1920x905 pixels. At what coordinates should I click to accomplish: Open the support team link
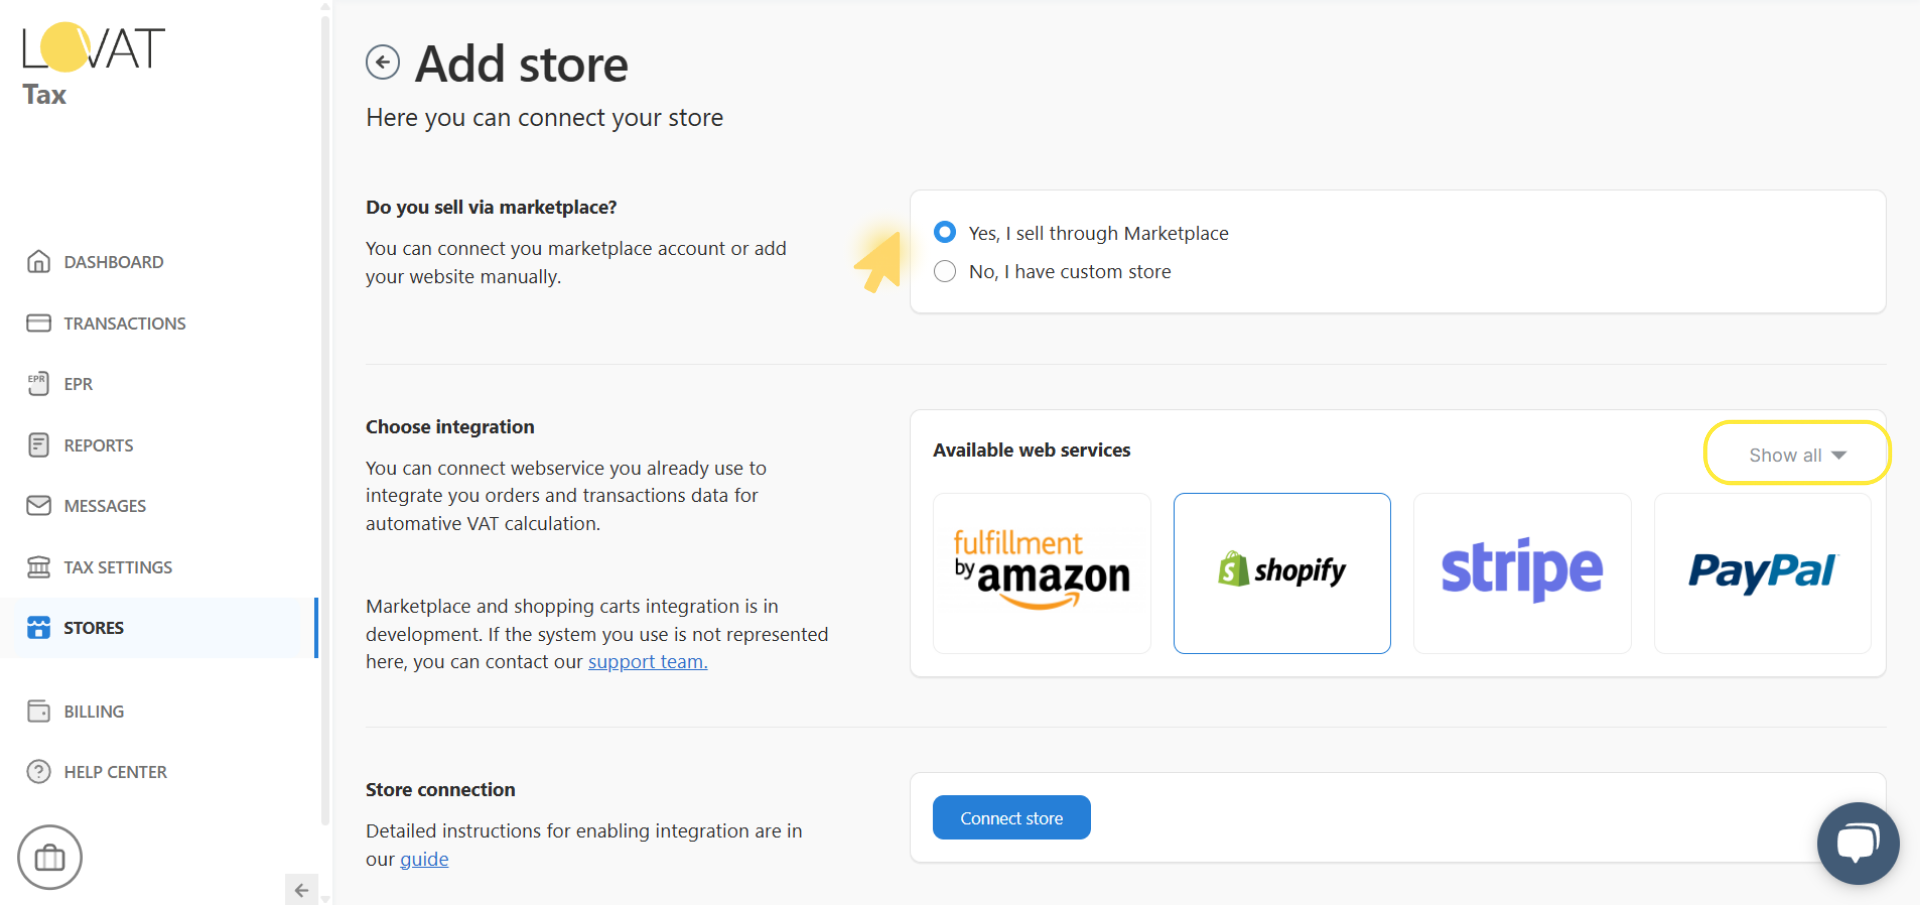pos(648,662)
